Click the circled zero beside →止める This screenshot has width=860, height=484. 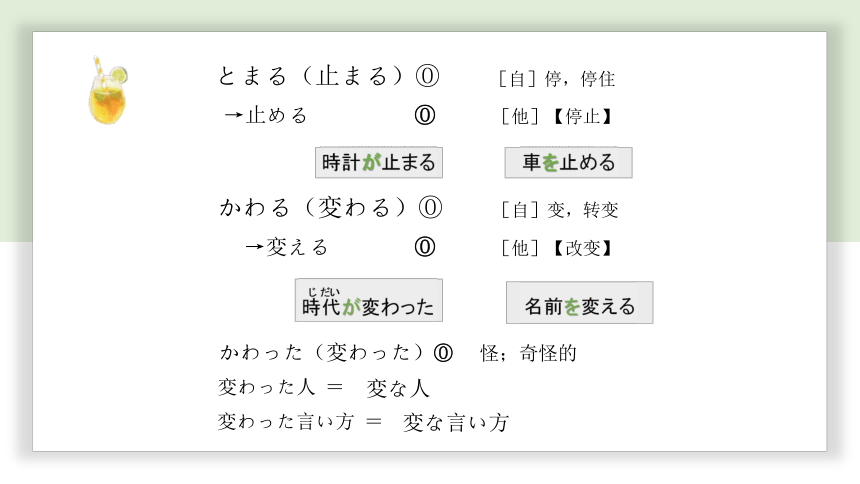pos(424,115)
